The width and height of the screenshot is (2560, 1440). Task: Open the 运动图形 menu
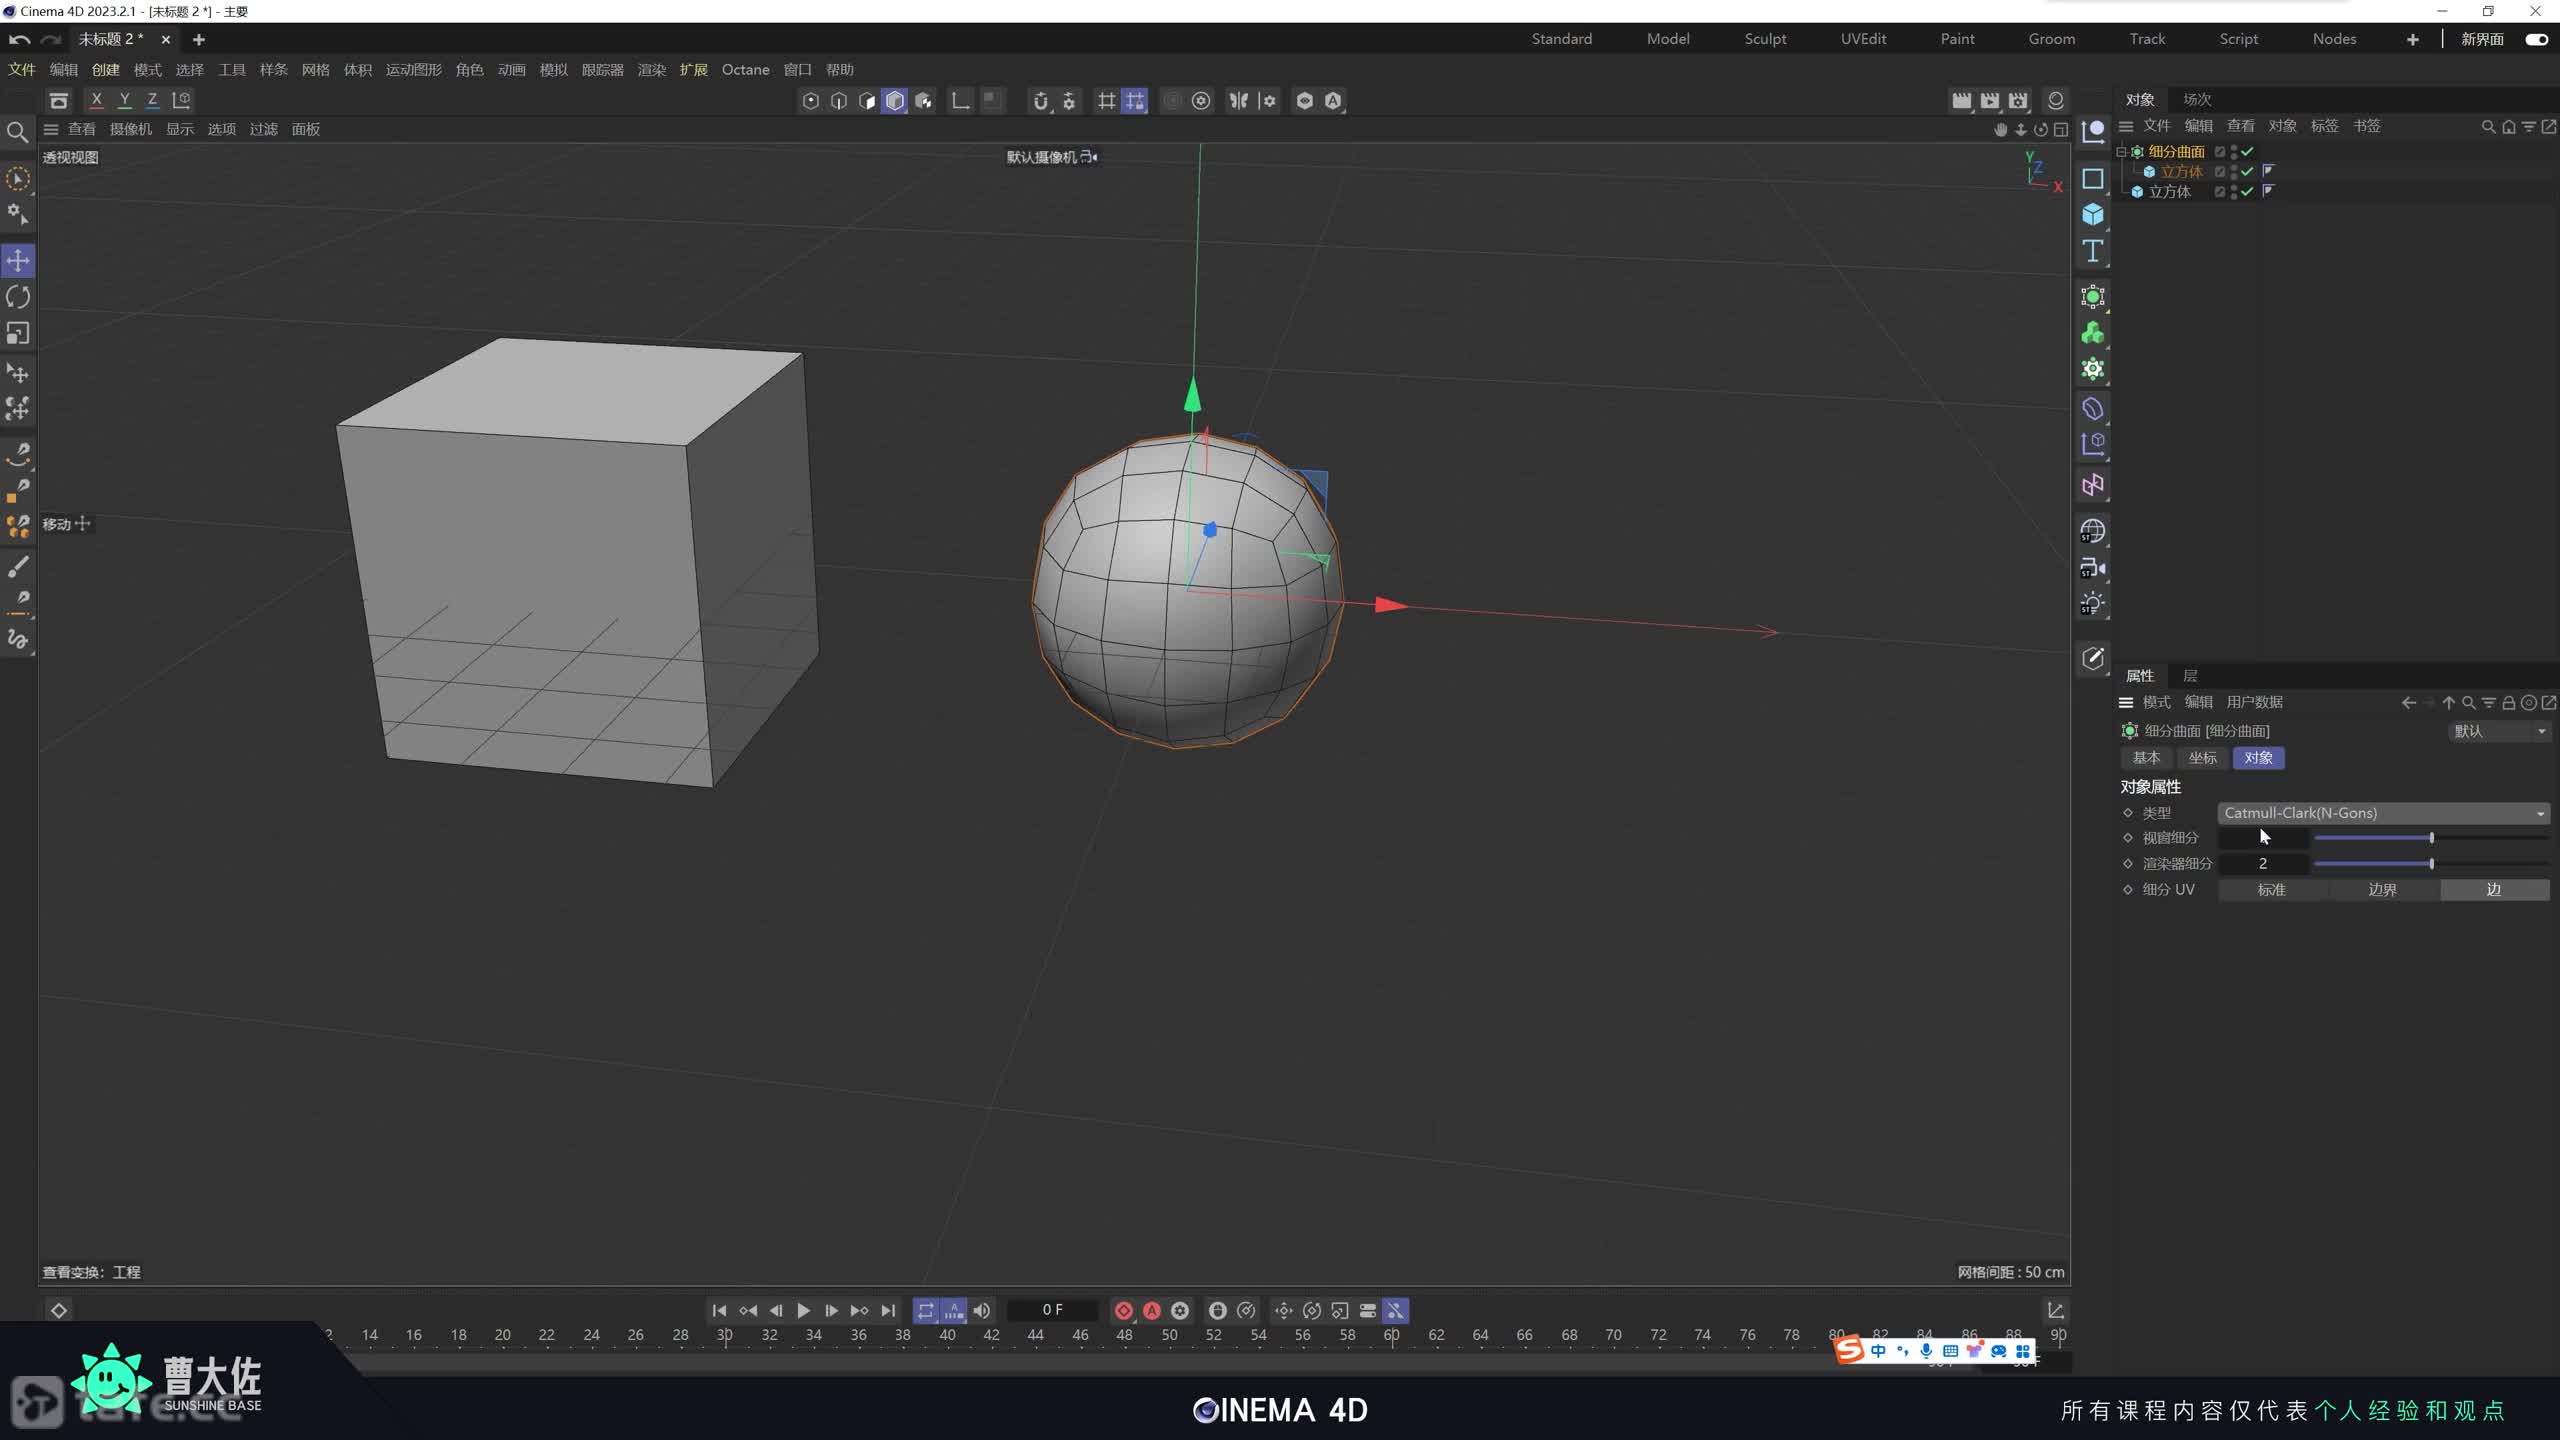tap(413, 70)
